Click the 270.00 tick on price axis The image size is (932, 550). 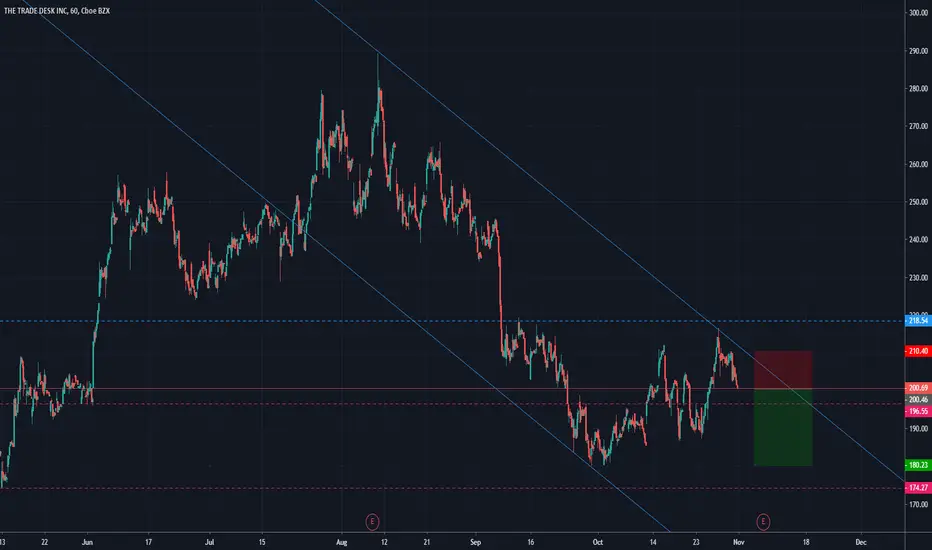pos(918,126)
